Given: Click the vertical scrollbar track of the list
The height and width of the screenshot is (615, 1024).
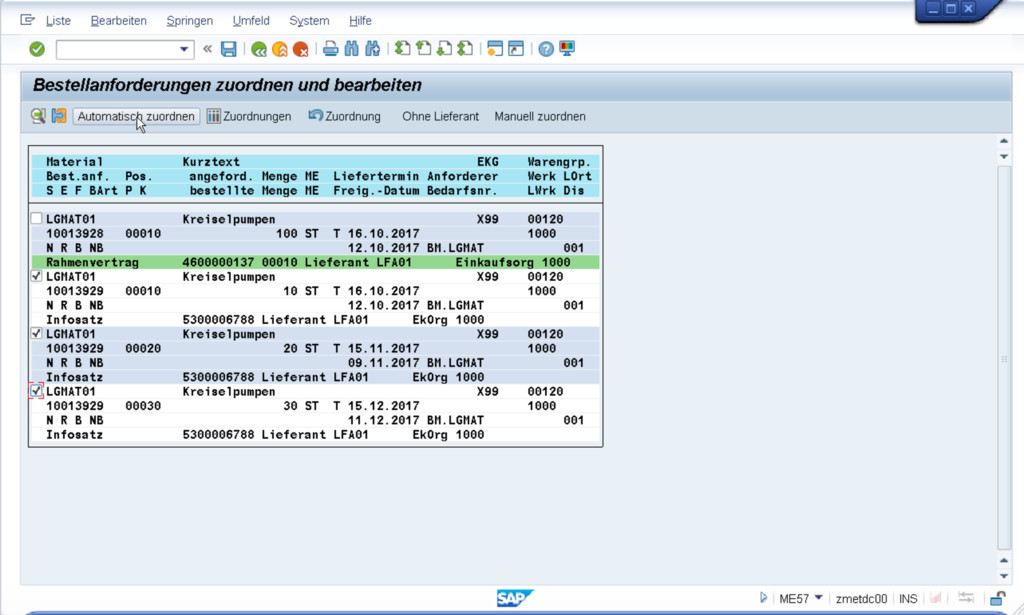Looking at the screenshot, I should pos(1004,358).
